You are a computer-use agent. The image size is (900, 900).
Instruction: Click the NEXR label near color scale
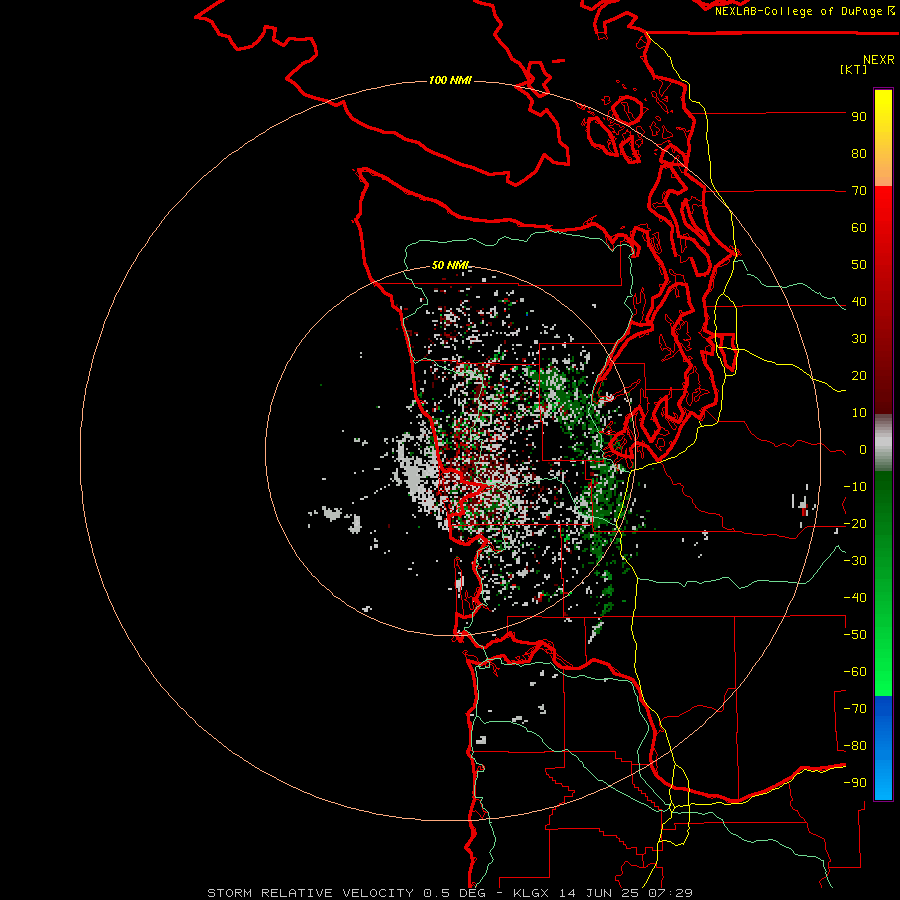click(x=879, y=59)
